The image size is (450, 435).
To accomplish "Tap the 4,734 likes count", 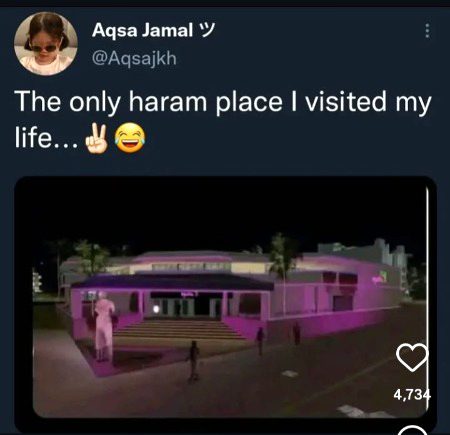I will pos(412,395).
